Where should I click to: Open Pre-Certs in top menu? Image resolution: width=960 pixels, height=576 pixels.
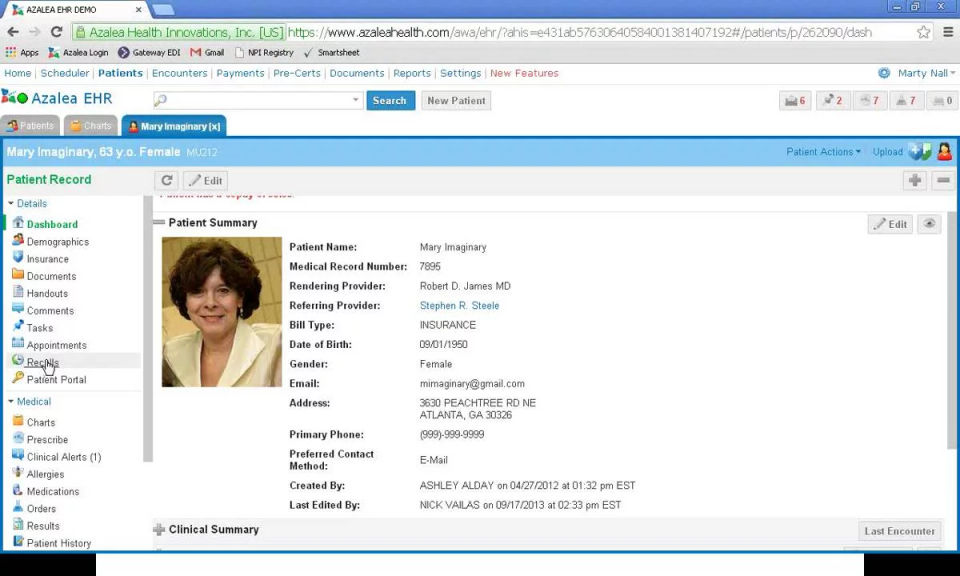[297, 73]
